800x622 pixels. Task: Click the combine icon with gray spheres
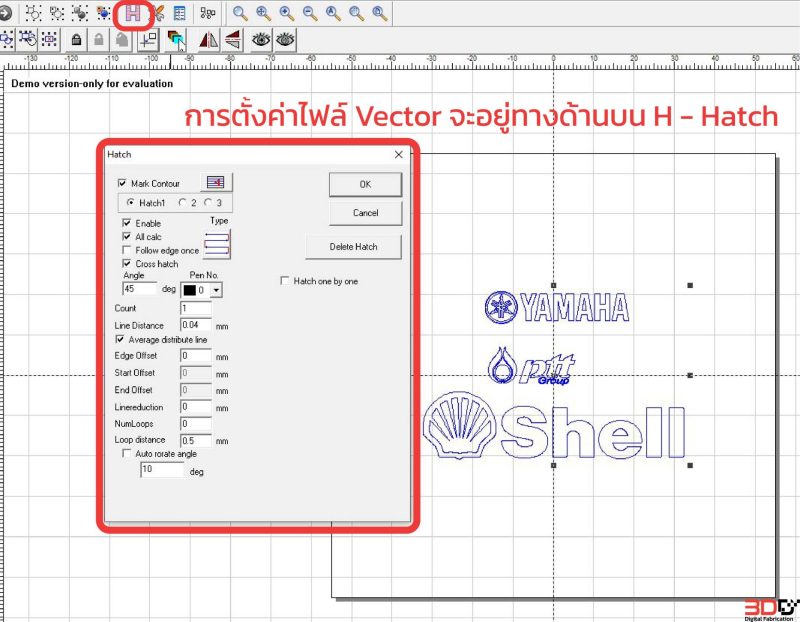click(x=80, y=13)
